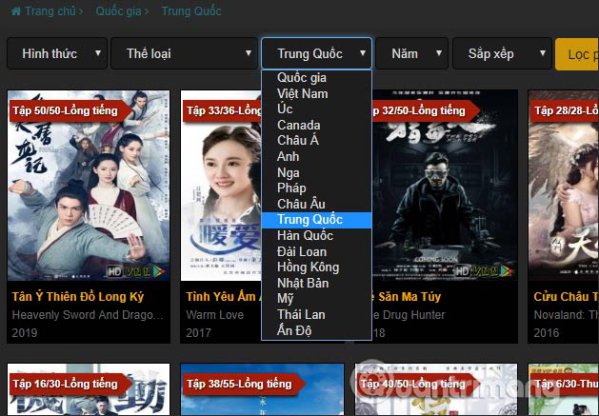Open the Hình thức dropdown
This screenshot has width=599, height=416.
point(57,53)
